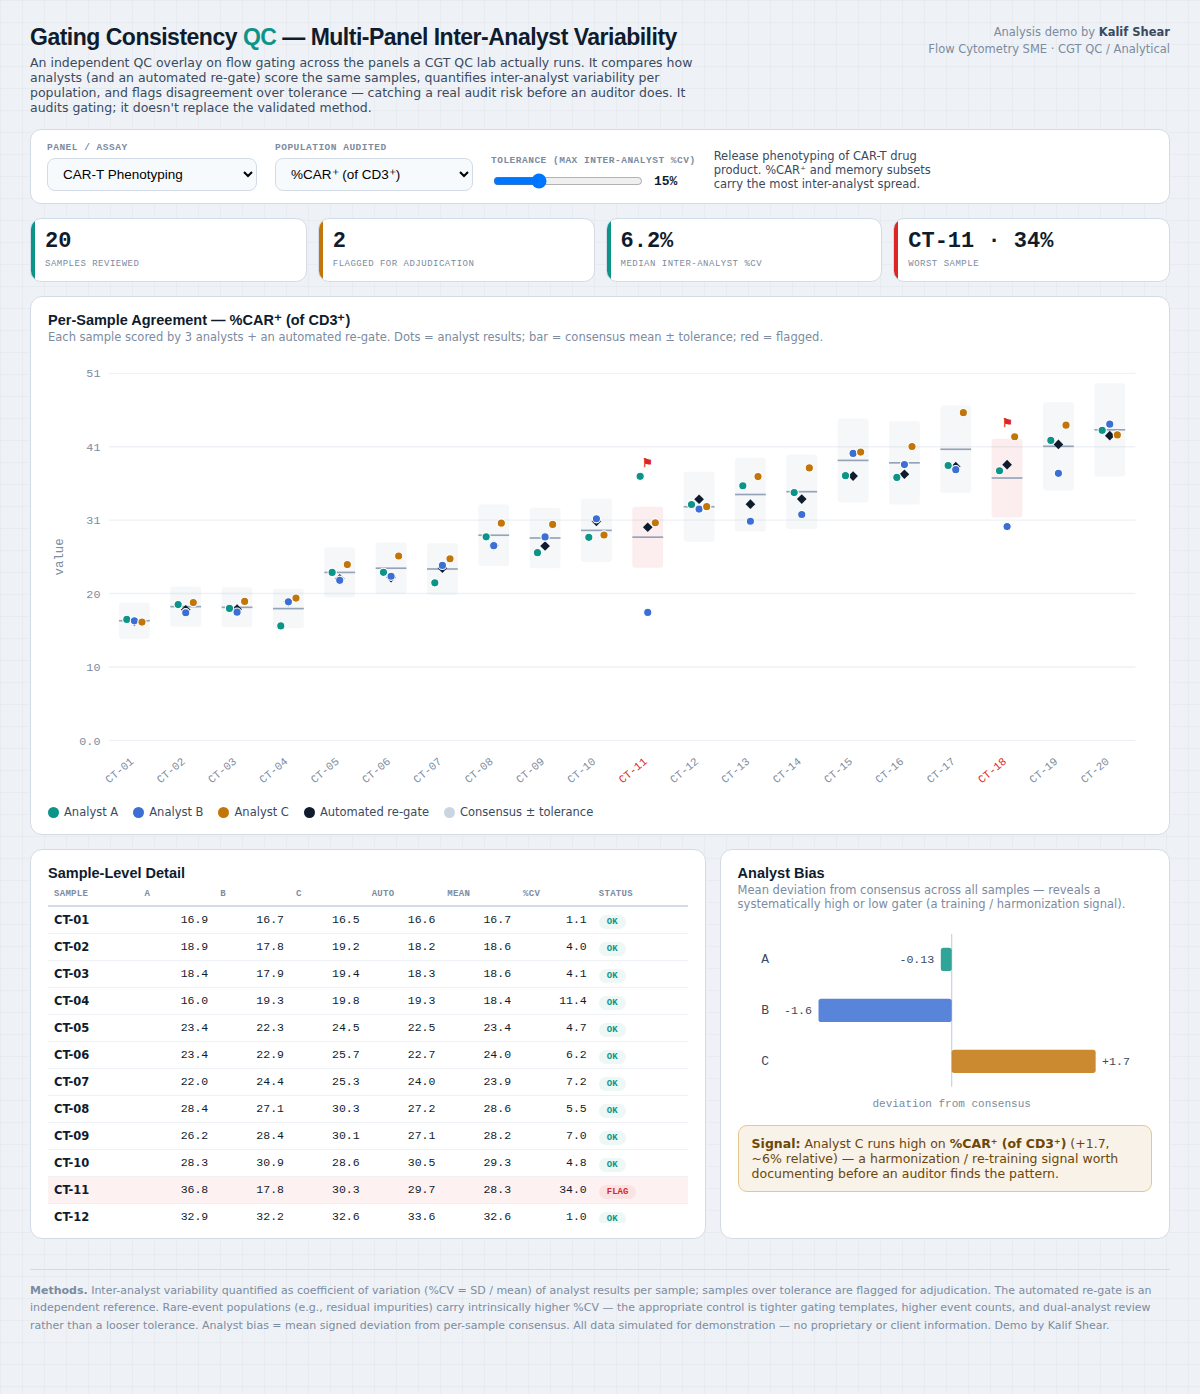
Task: Click the Flagged for Adjudication card
Action: (x=457, y=250)
